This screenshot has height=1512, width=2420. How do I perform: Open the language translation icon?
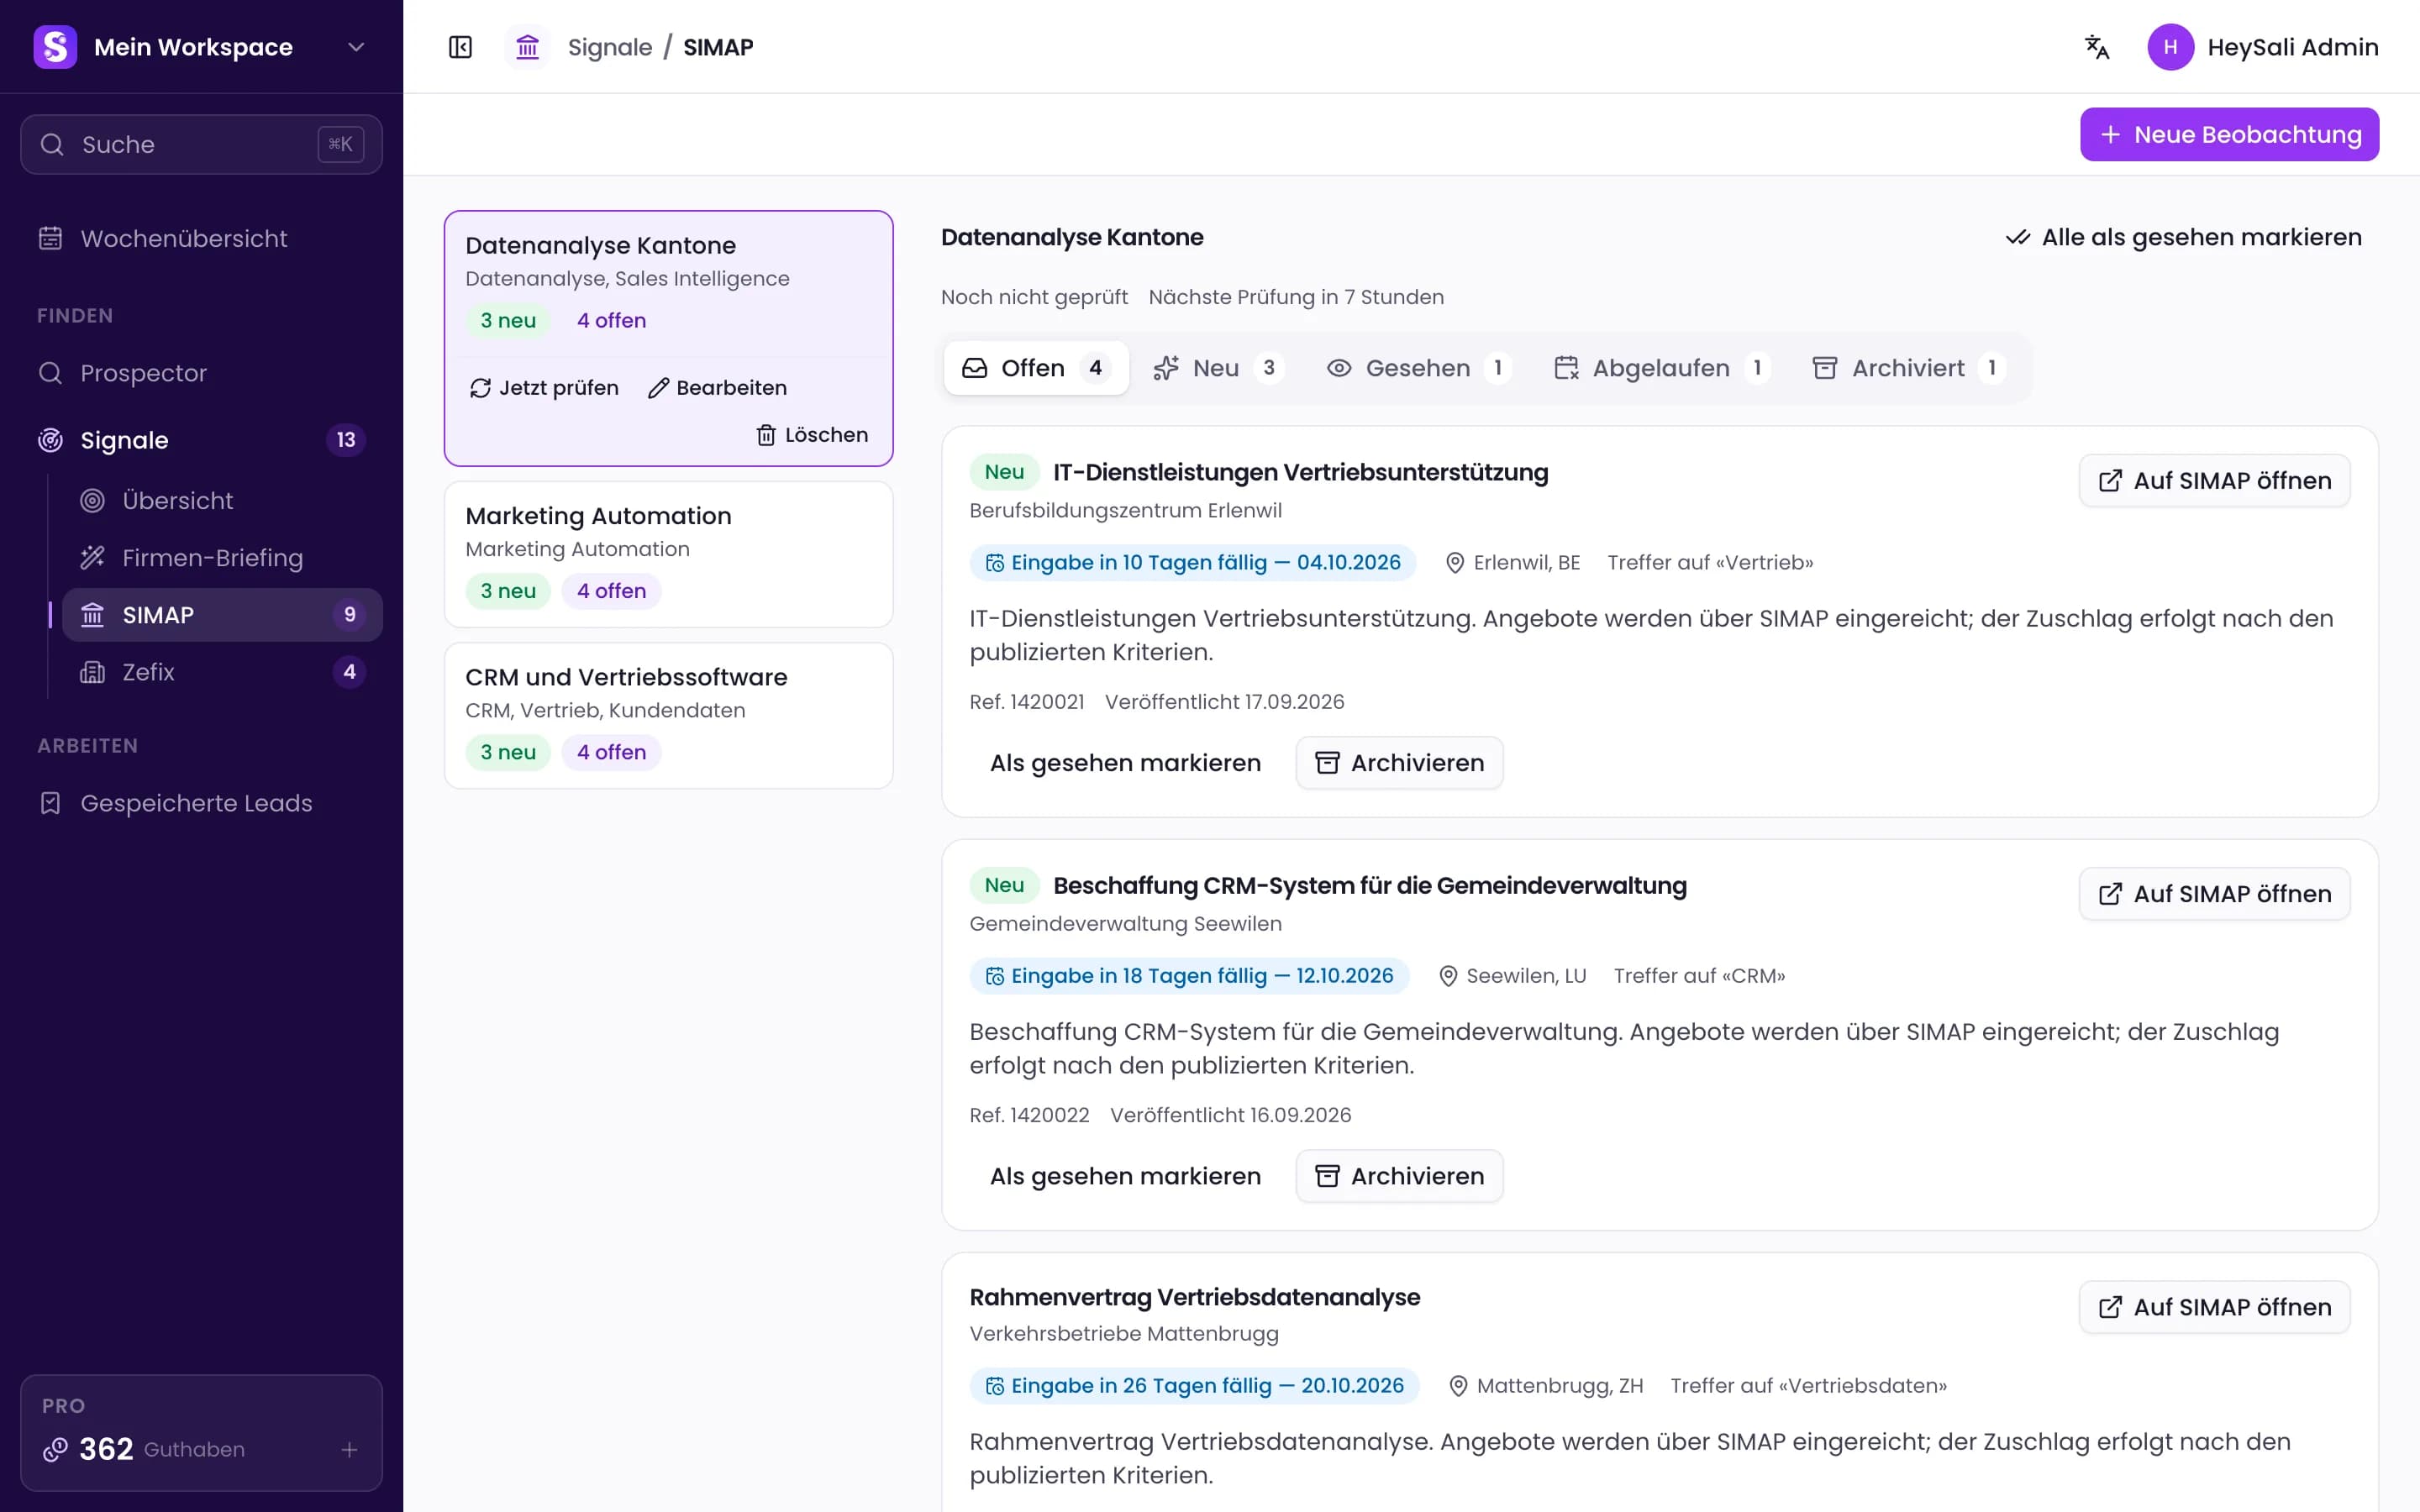pyautogui.click(x=2097, y=47)
